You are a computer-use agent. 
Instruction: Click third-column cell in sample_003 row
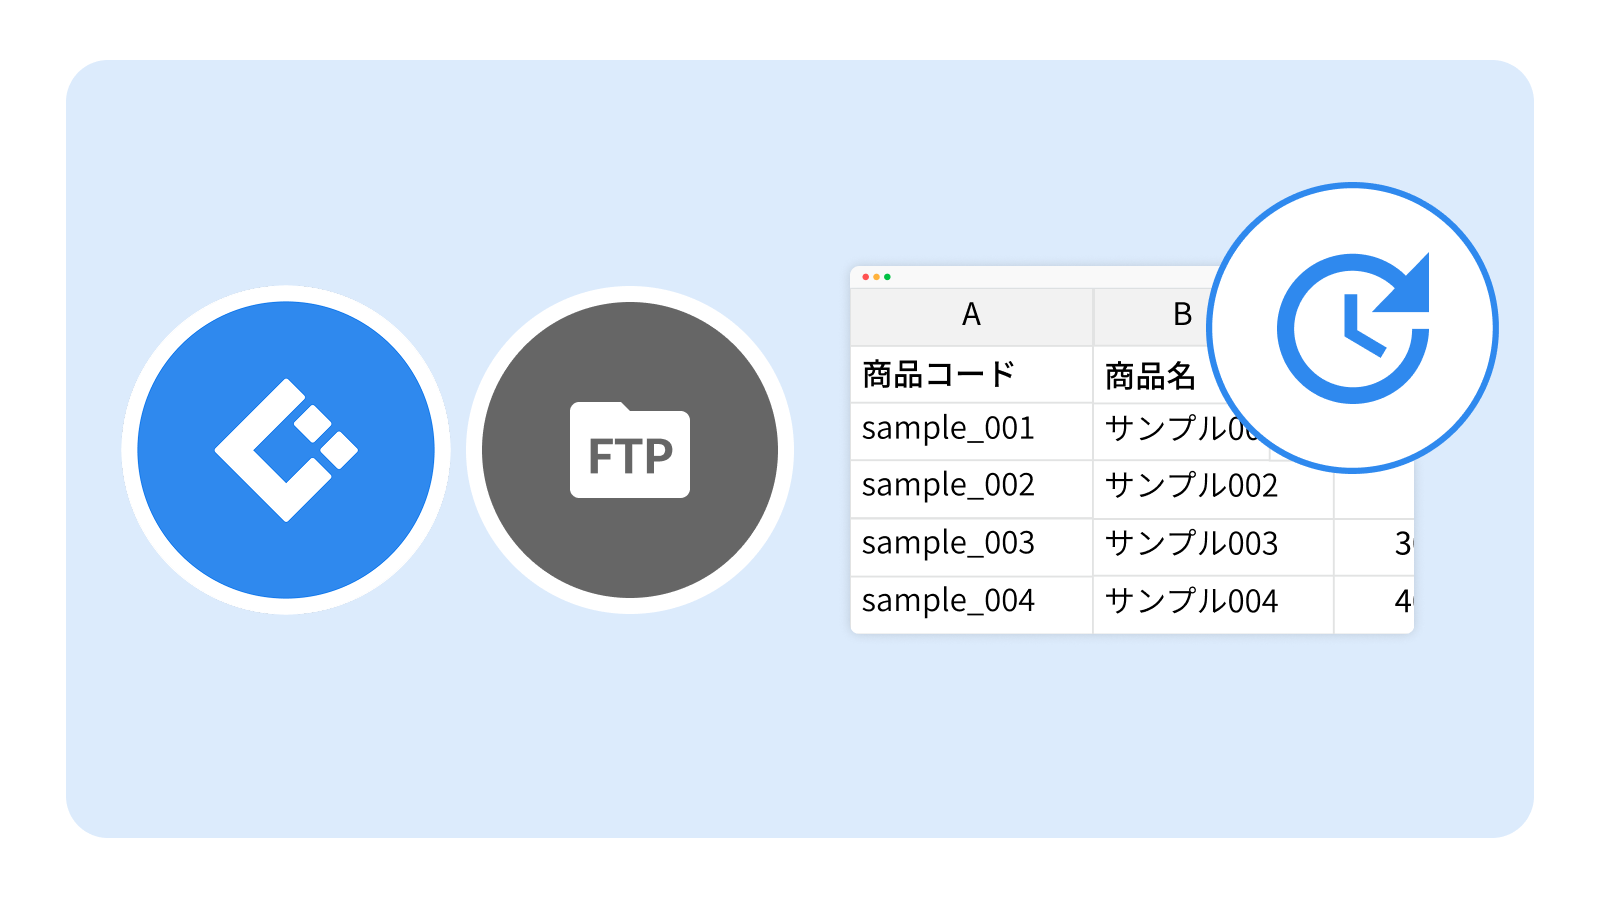(1374, 547)
